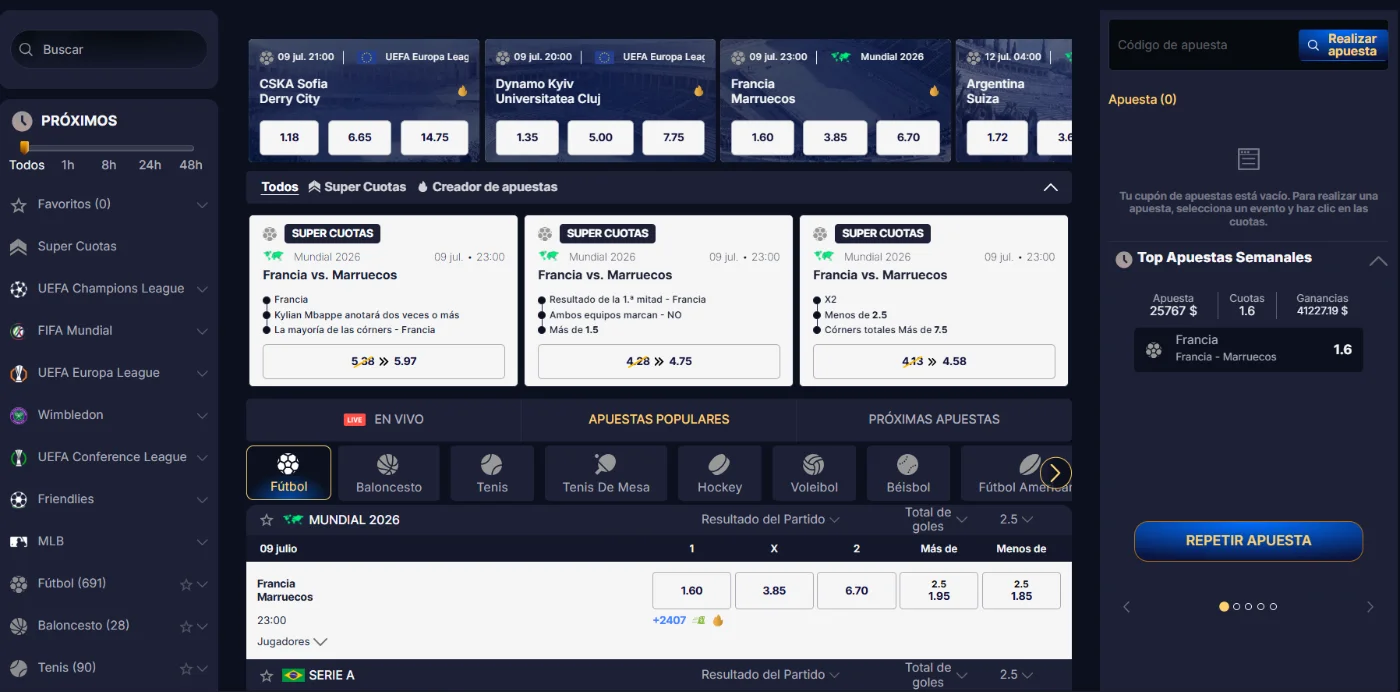1400x692 pixels.
Task: Select the Fútbol sport icon tab
Action: 288,472
